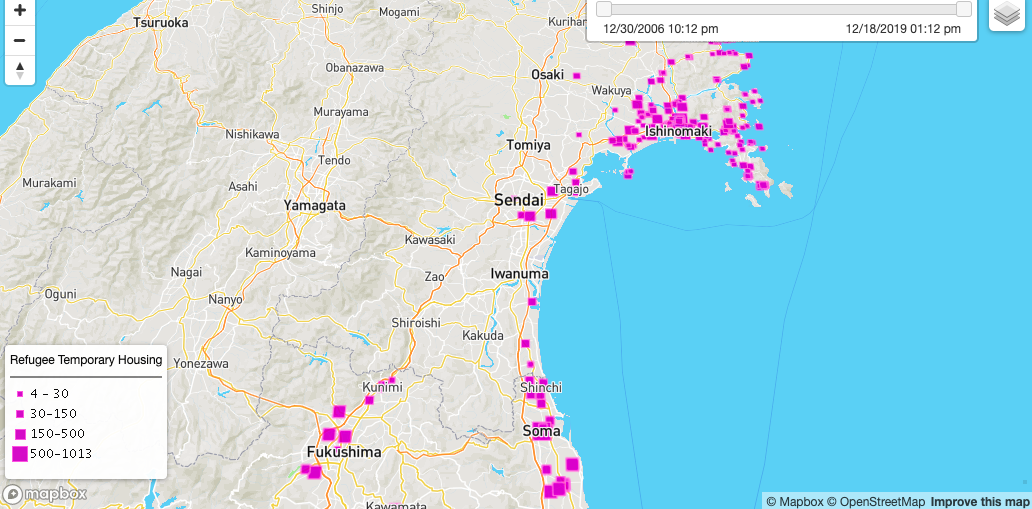
Task: Reset map bearing with compass button
Action: click(x=19, y=70)
